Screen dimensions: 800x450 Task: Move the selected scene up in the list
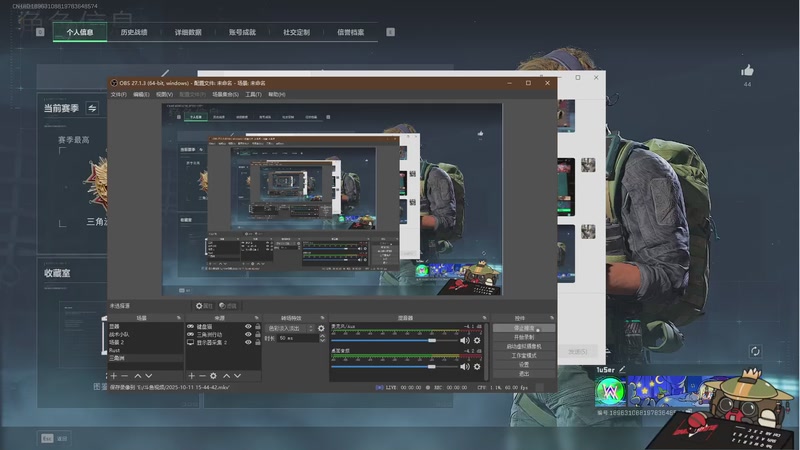tap(138, 376)
